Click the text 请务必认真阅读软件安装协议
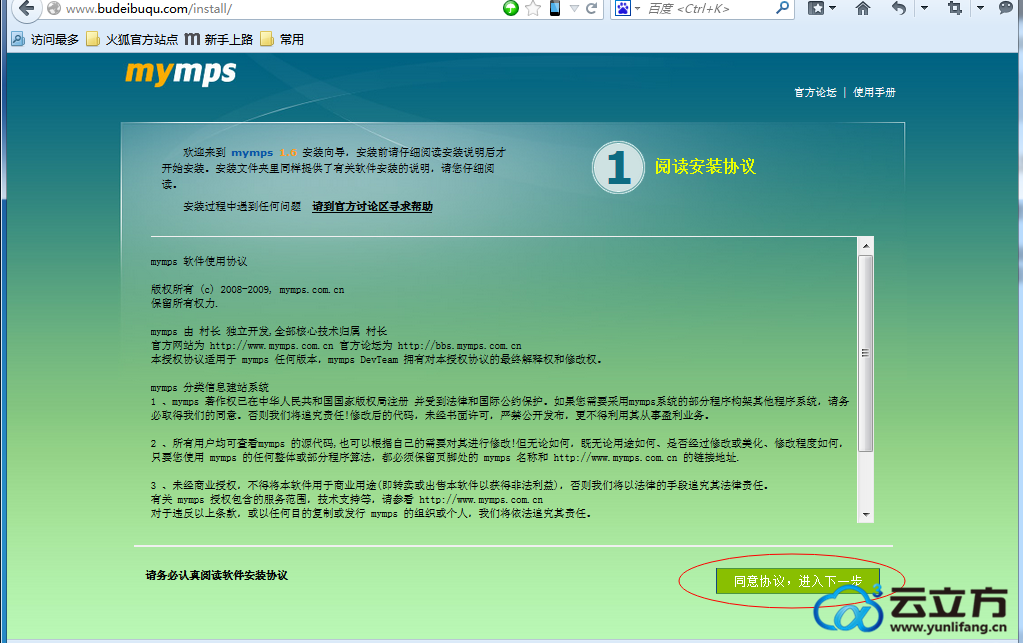This screenshot has height=643, width=1023. [217, 575]
